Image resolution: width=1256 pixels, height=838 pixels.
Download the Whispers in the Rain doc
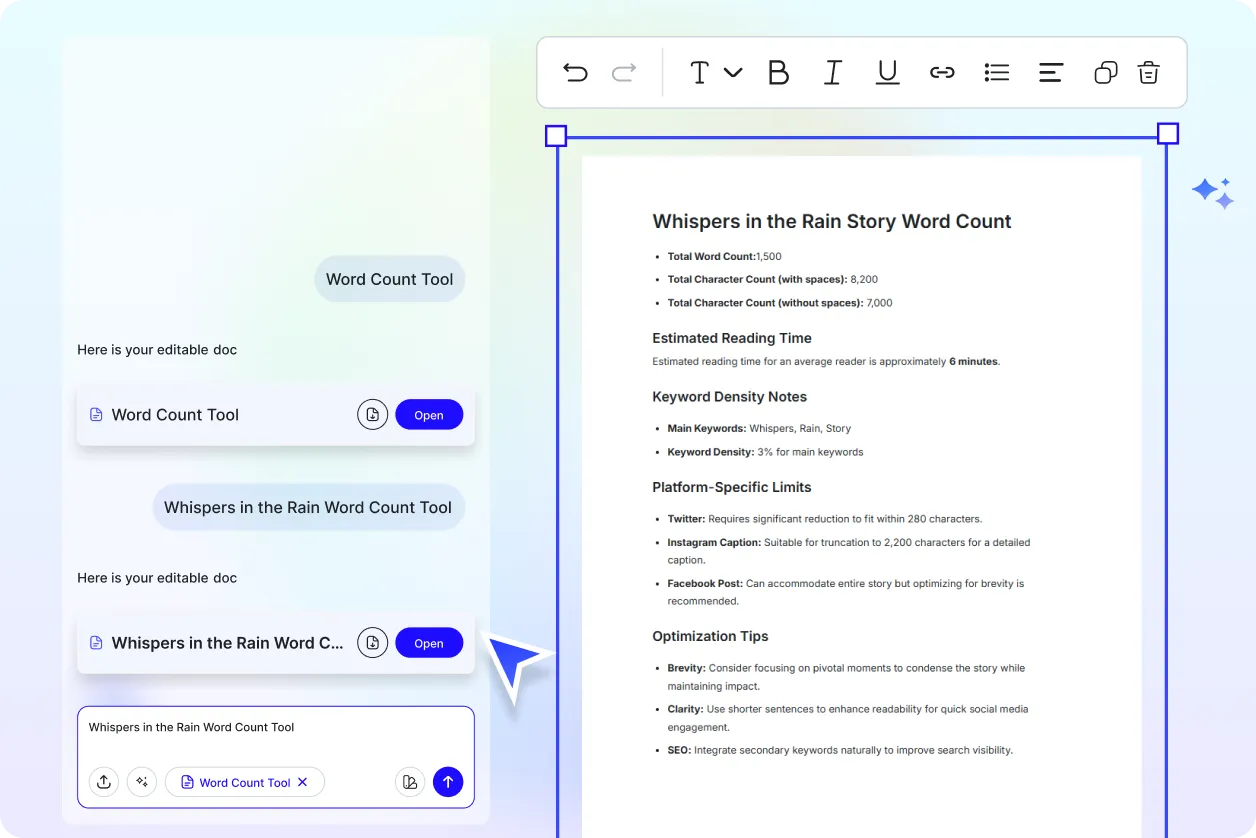tap(372, 643)
